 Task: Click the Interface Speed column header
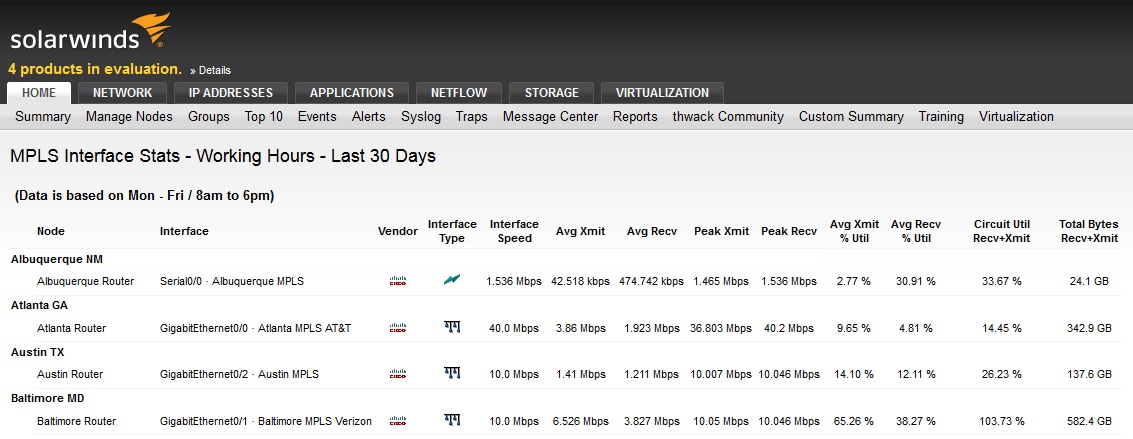click(x=515, y=231)
